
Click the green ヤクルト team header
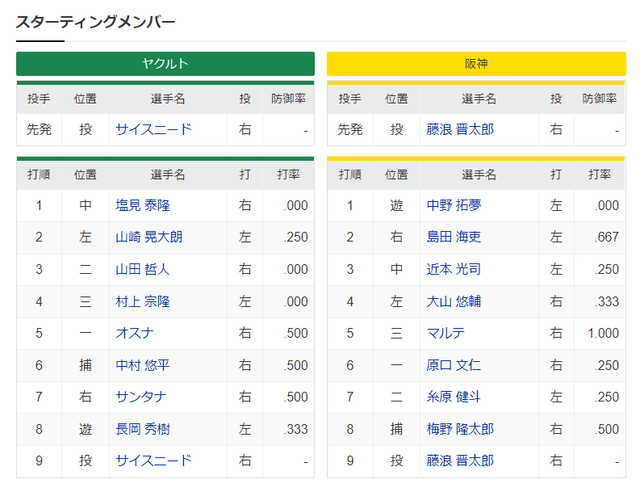coord(165,64)
